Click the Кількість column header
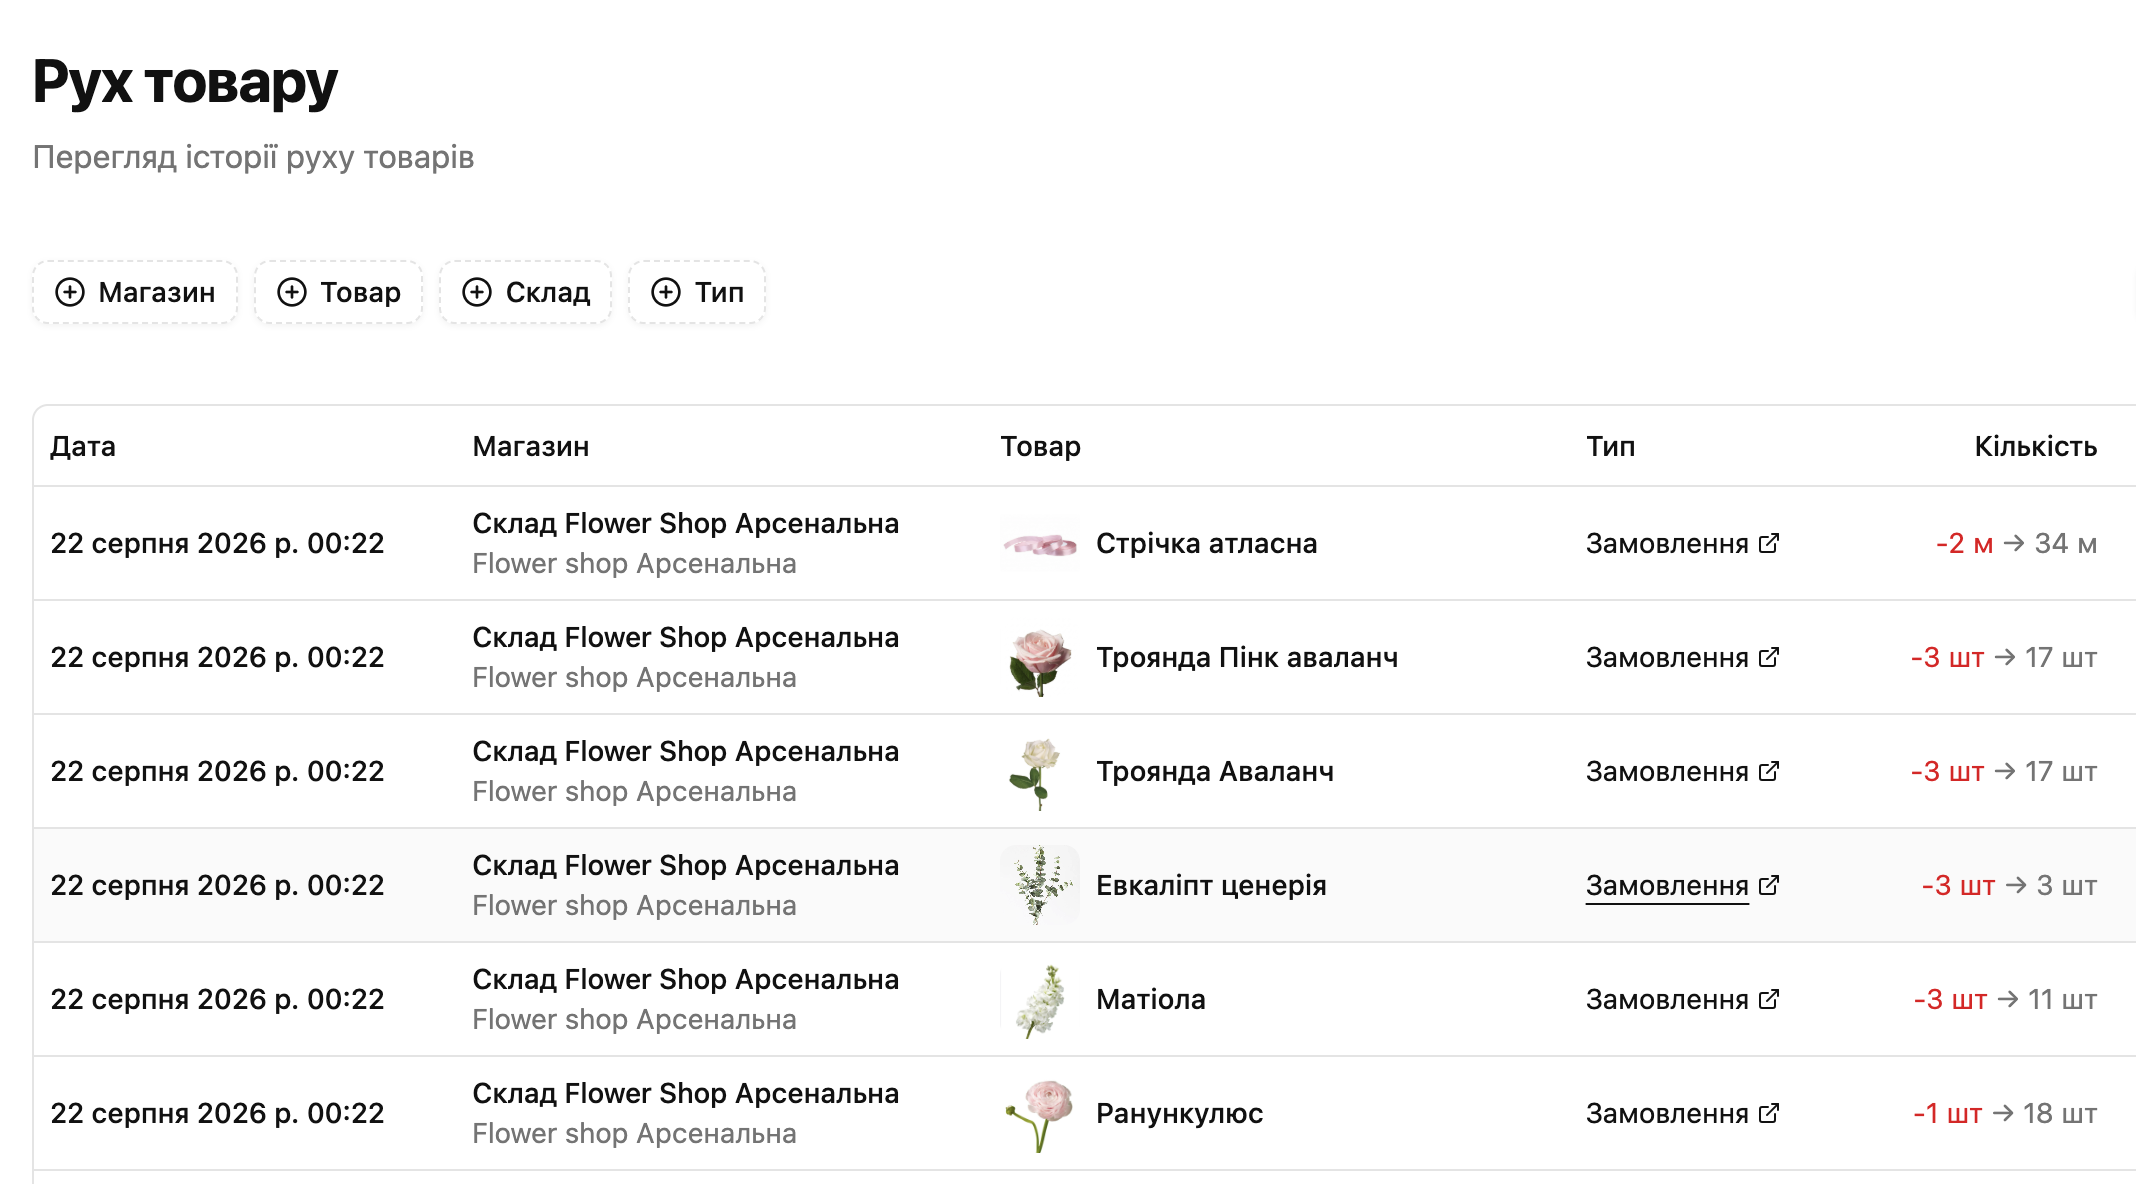The width and height of the screenshot is (2136, 1184). tap(2035, 446)
